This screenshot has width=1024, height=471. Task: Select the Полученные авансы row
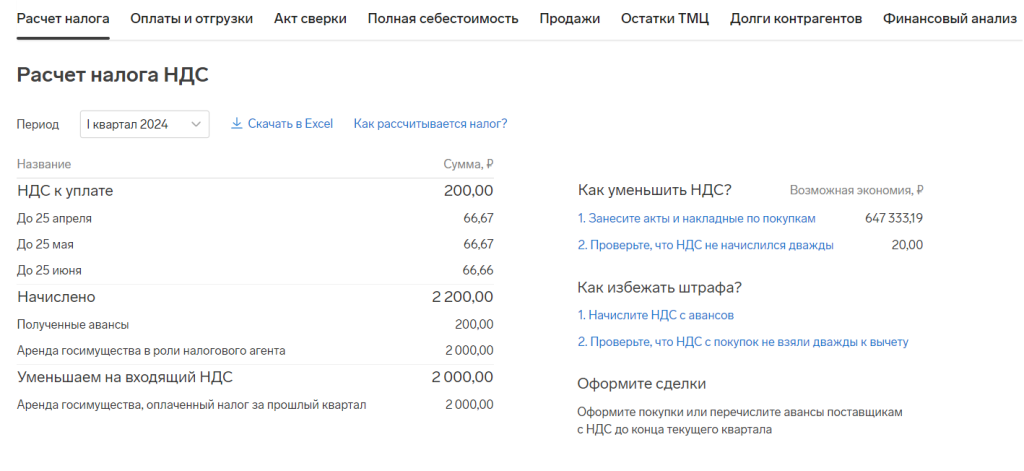(x=255, y=324)
